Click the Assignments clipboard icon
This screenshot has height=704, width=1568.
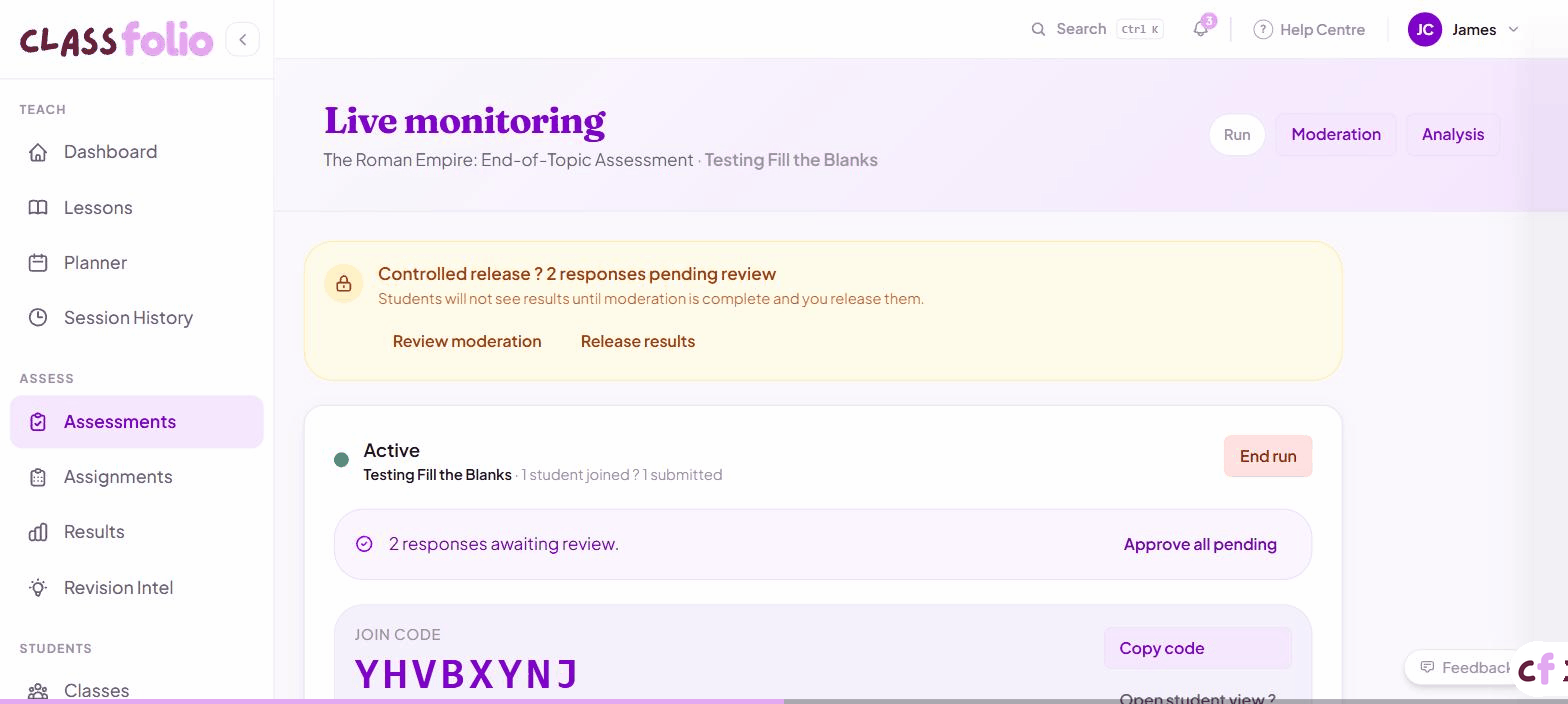click(x=38, y=477)
